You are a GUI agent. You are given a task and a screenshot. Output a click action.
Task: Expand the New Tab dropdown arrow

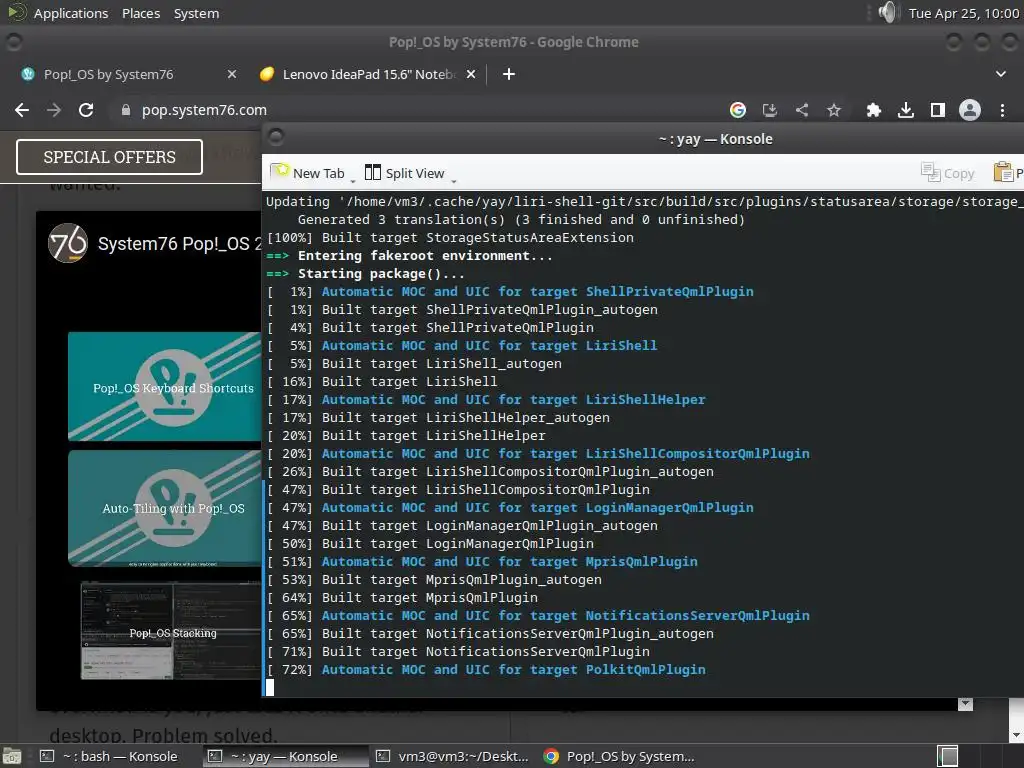(x=353, y=180)
